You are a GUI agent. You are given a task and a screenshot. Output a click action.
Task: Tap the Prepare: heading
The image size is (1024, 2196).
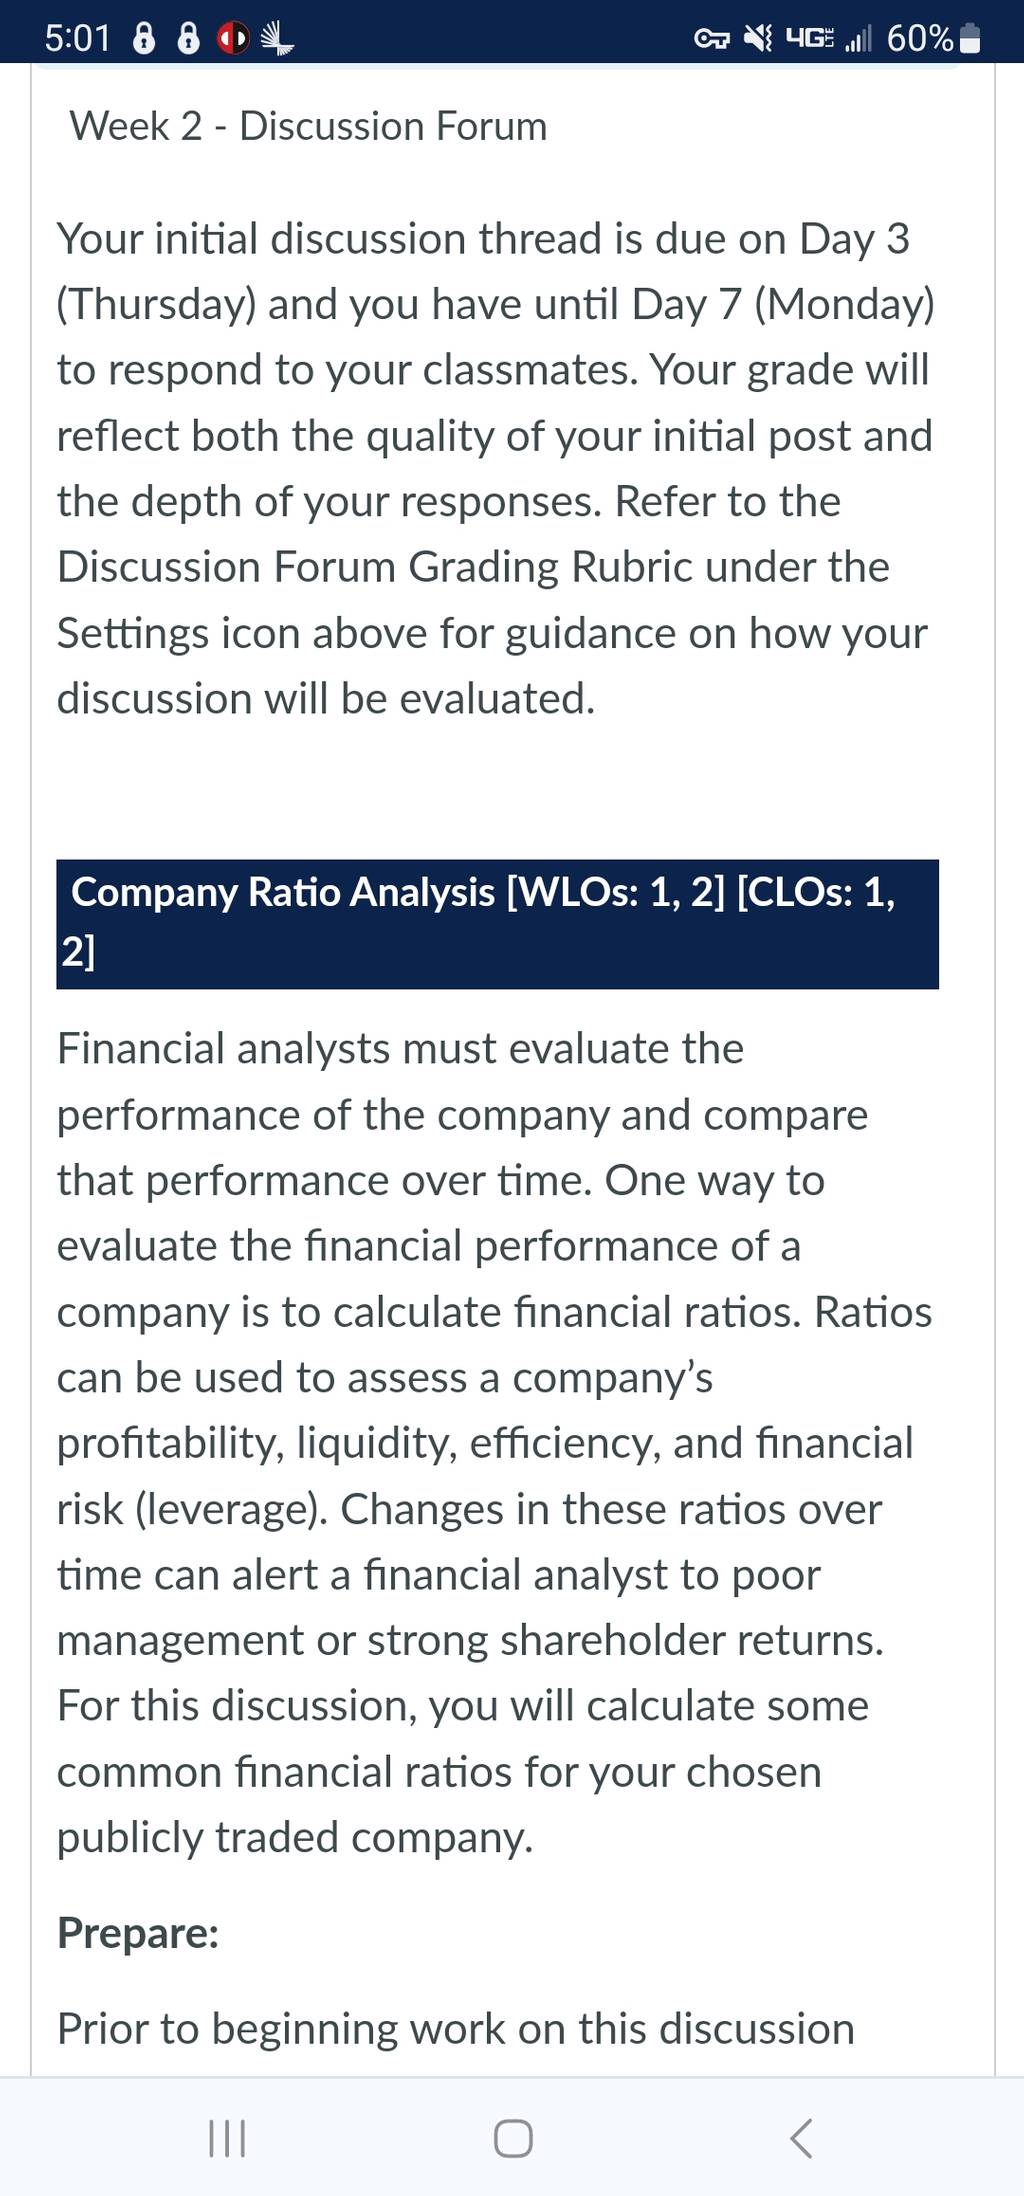point(138,1933)
